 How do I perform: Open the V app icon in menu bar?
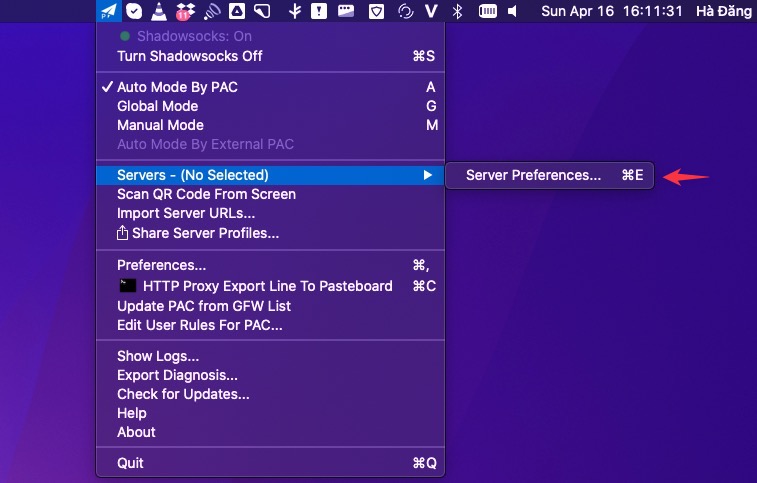coord(431,11)
